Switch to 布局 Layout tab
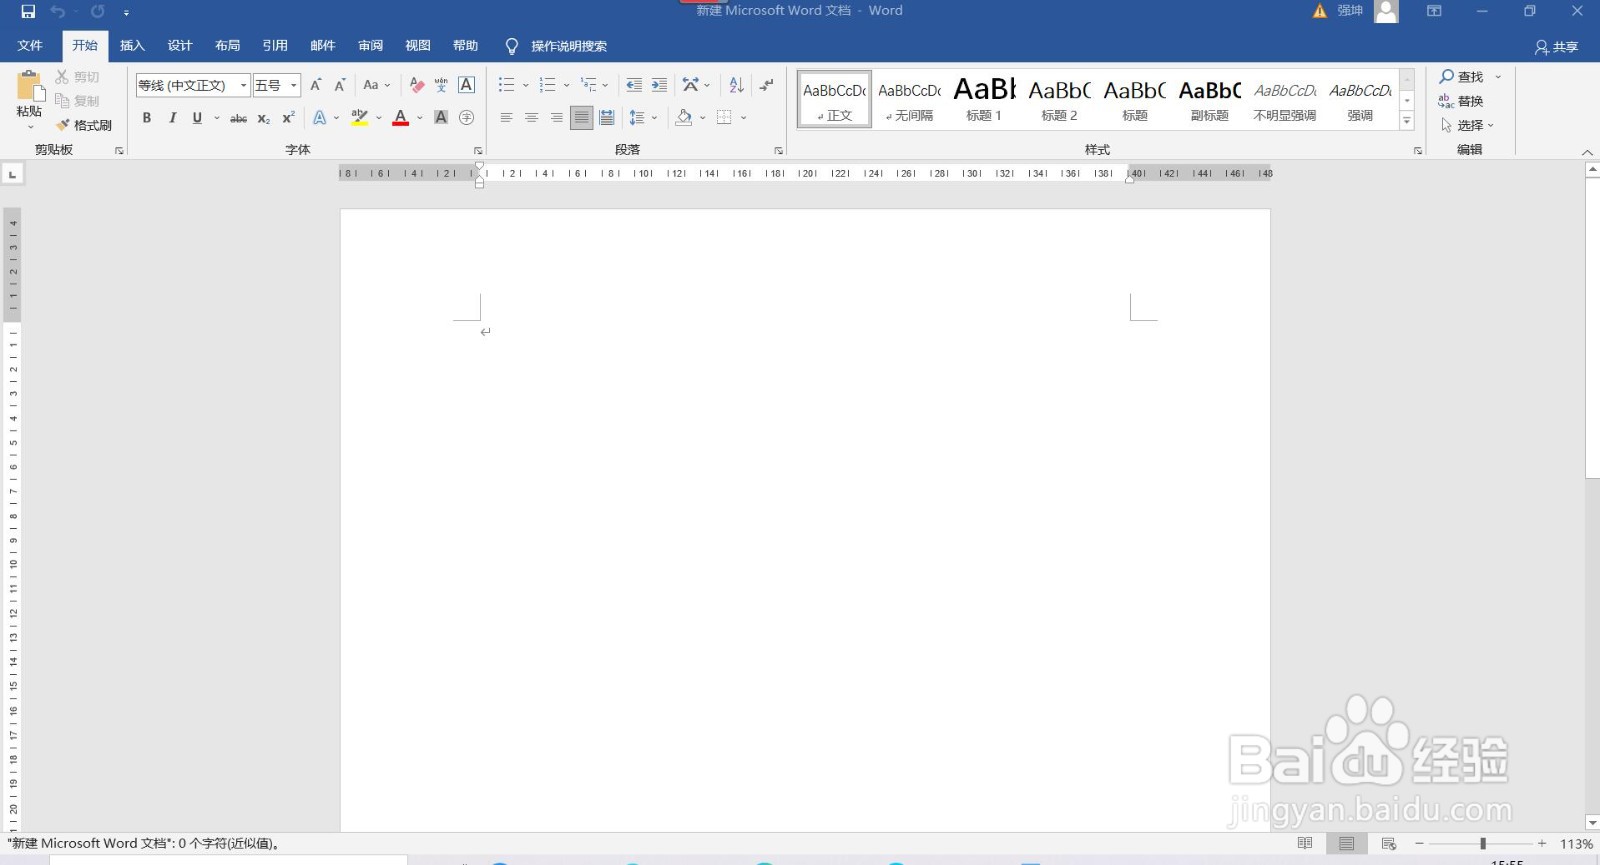Image resolution: width=1600 pixels, height=865 pixels. (227, 46)
